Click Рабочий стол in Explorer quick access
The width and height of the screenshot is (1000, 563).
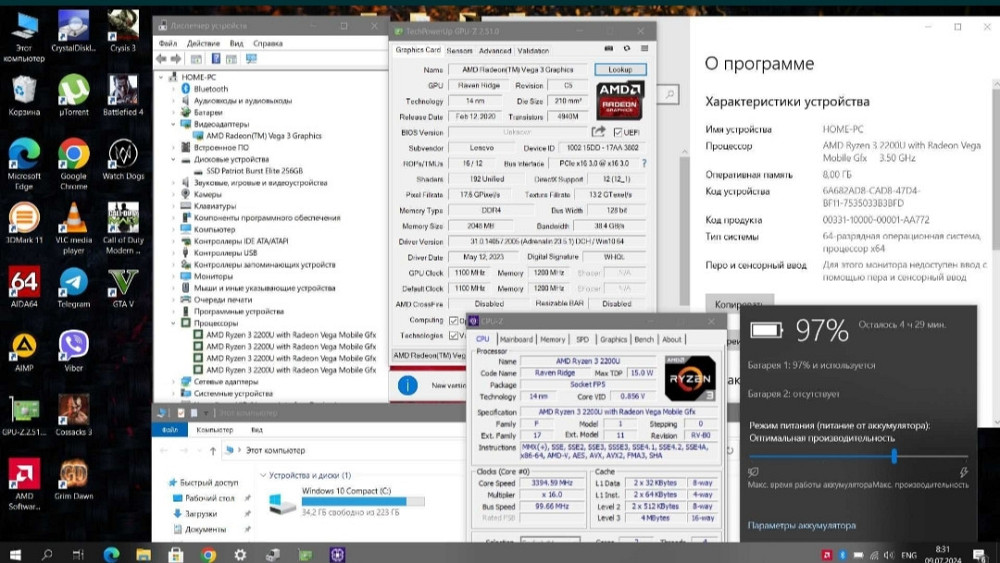210,498
